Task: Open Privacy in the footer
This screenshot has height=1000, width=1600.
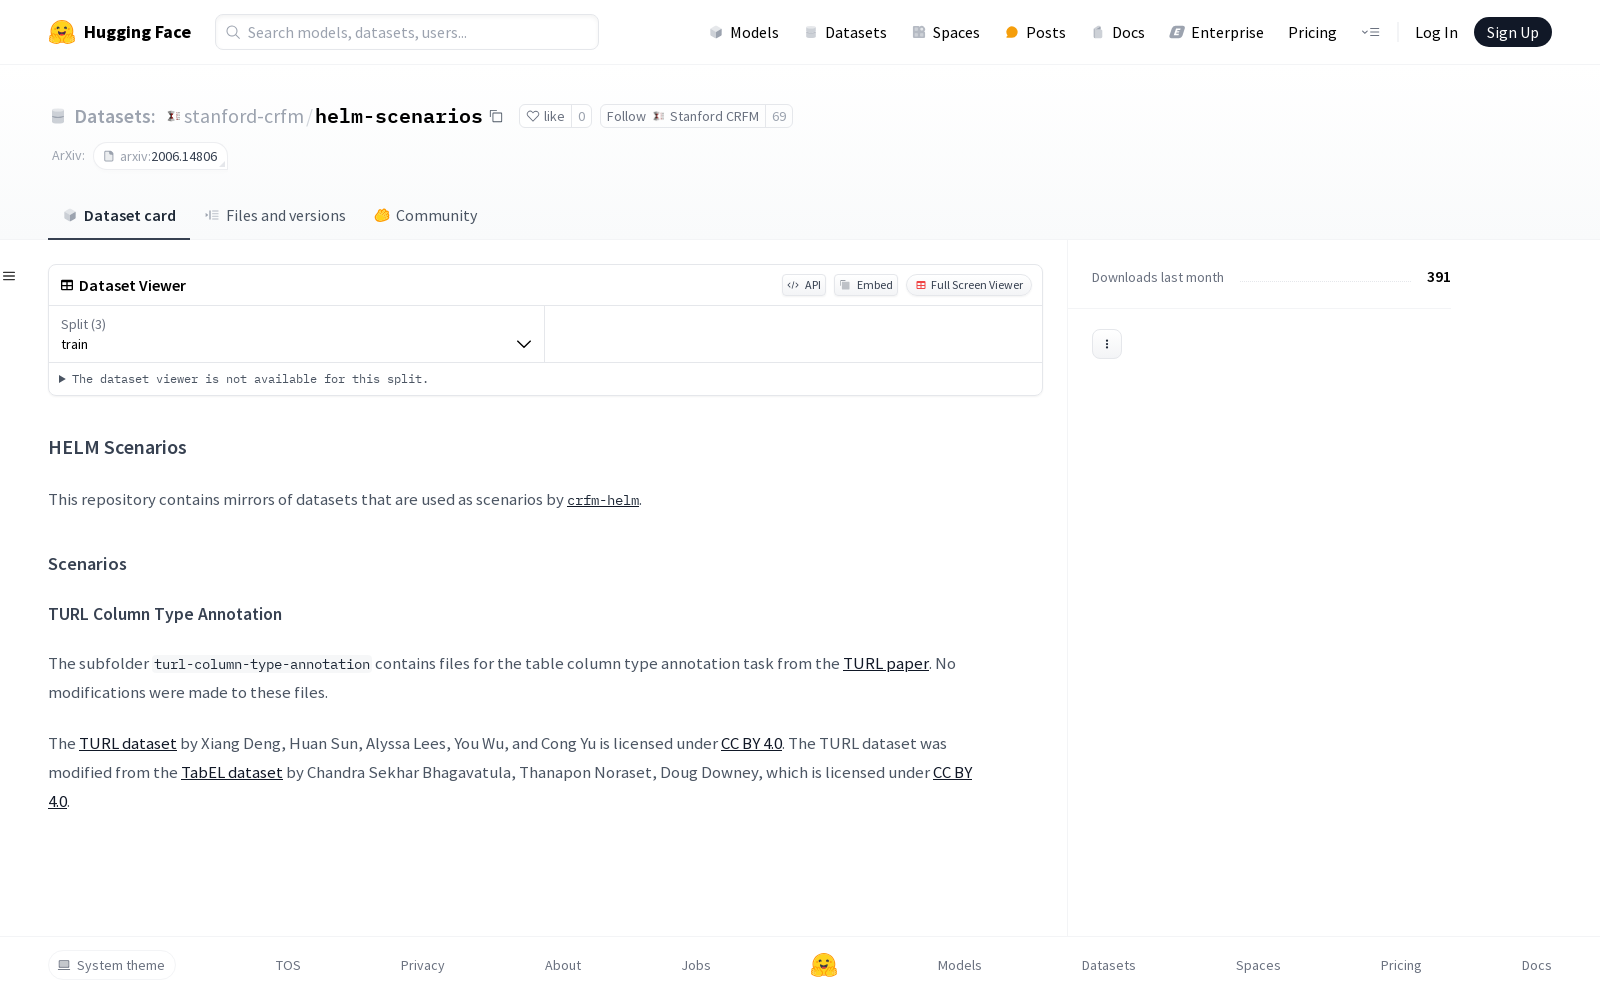Action: tap(422, 965)
